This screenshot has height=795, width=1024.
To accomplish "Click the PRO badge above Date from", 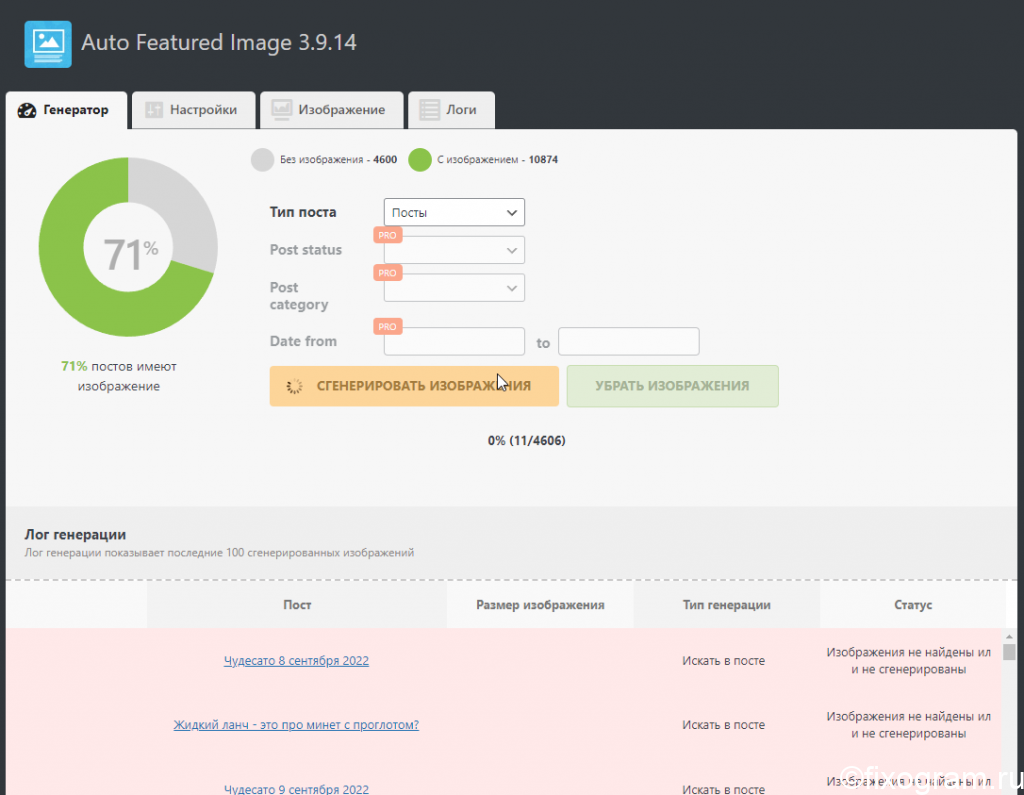I will pos(387,326).
